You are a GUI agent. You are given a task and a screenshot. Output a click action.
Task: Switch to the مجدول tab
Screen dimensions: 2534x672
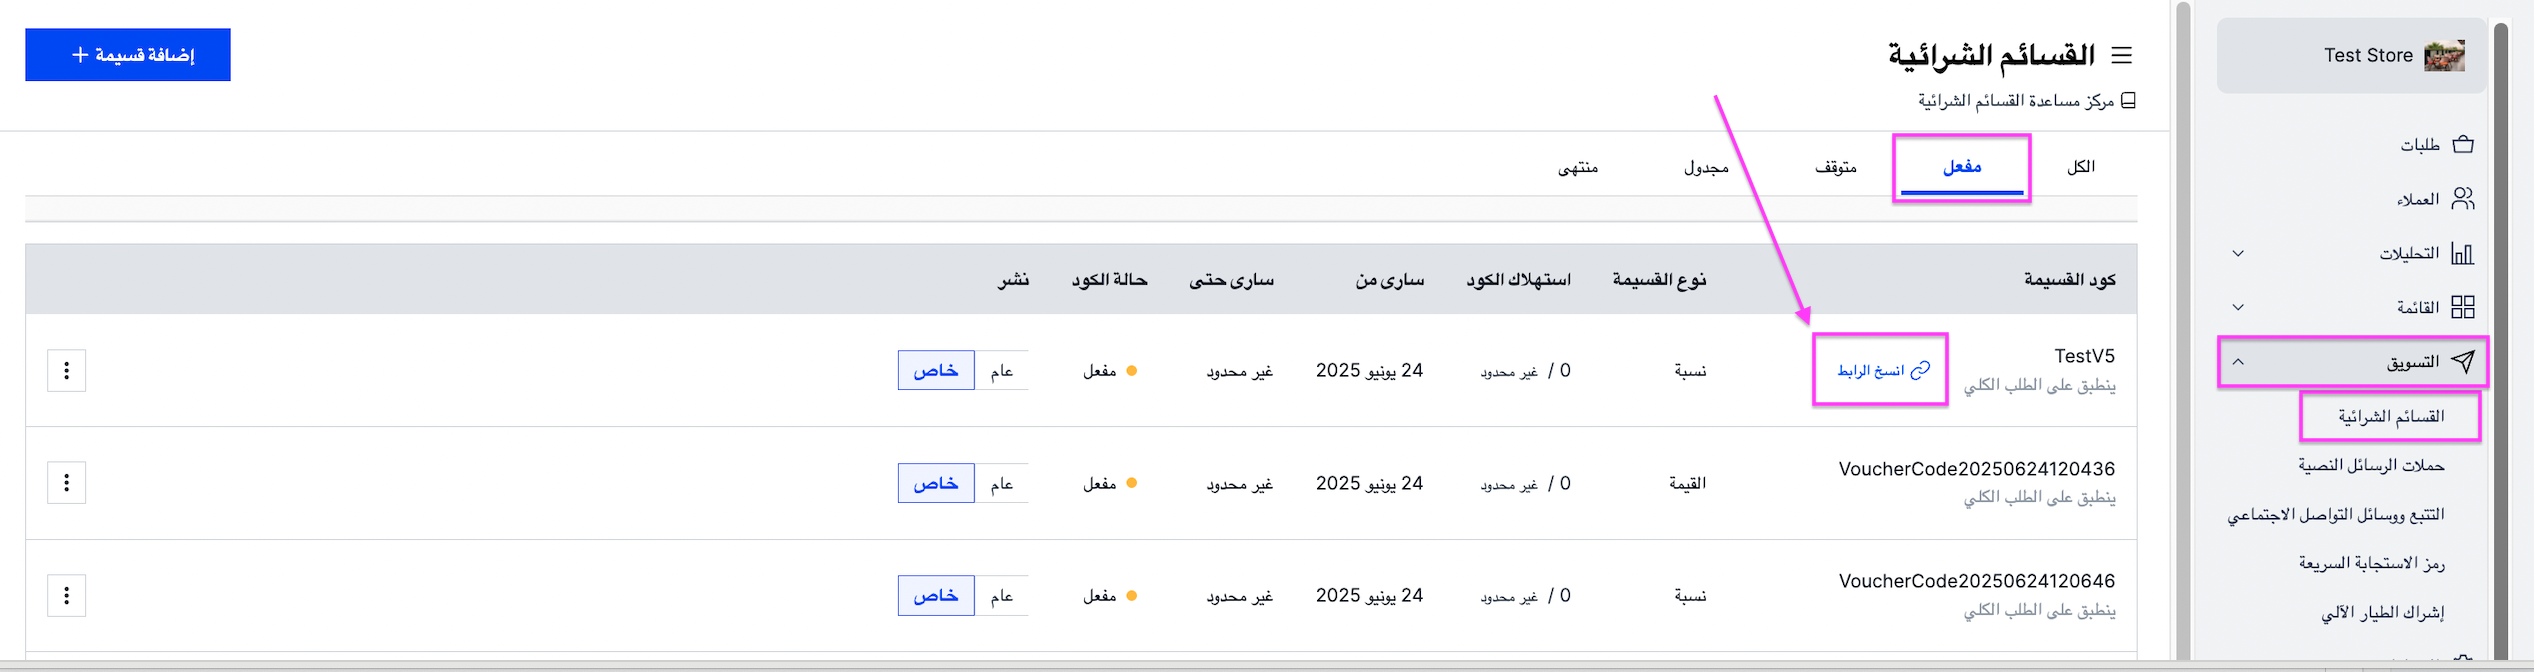point(1706,167)
